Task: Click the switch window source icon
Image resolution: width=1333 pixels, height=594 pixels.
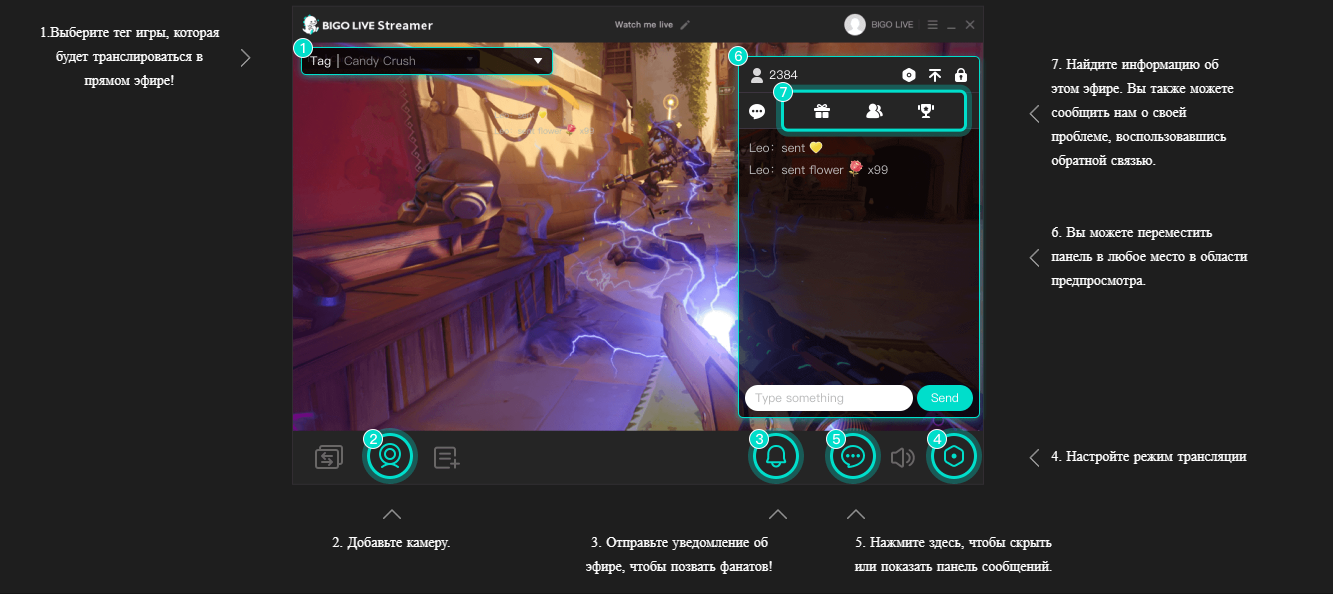Action: 329,458
